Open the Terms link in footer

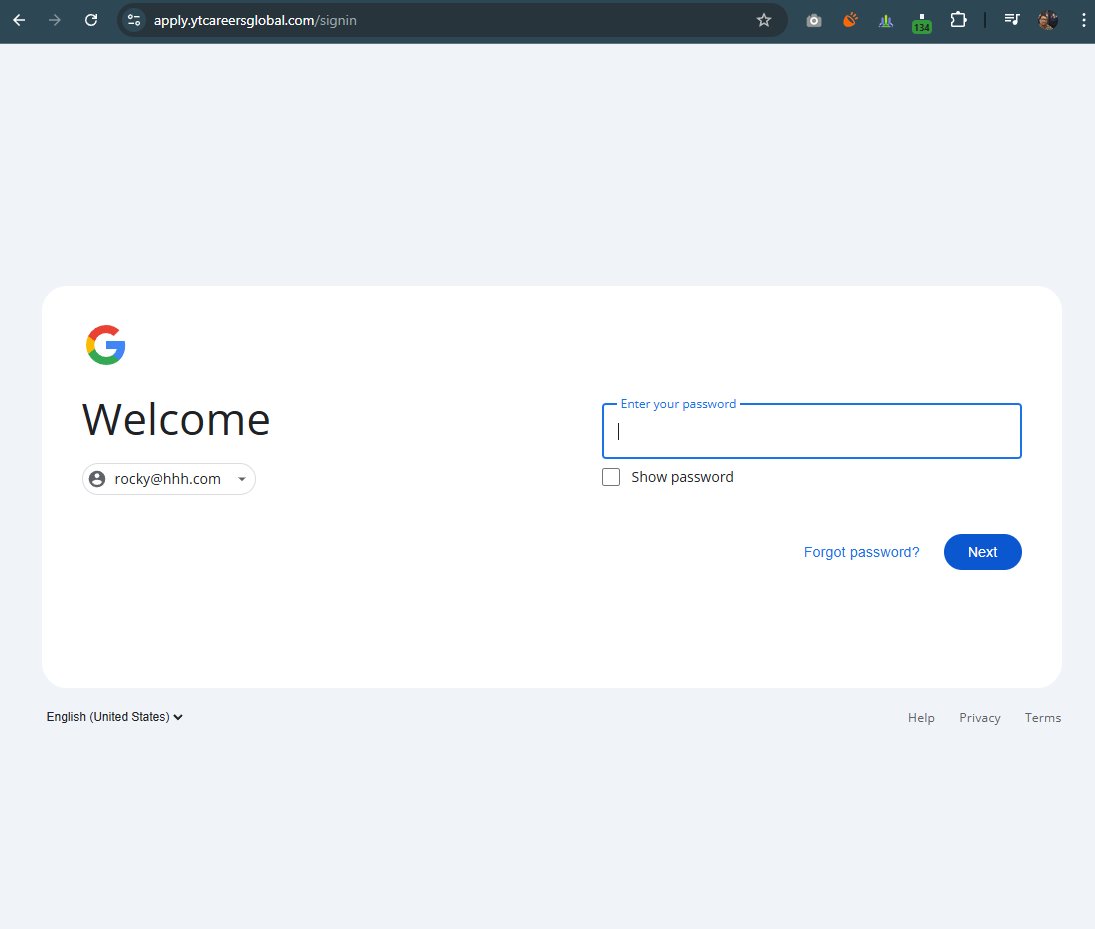point(1043,718)
